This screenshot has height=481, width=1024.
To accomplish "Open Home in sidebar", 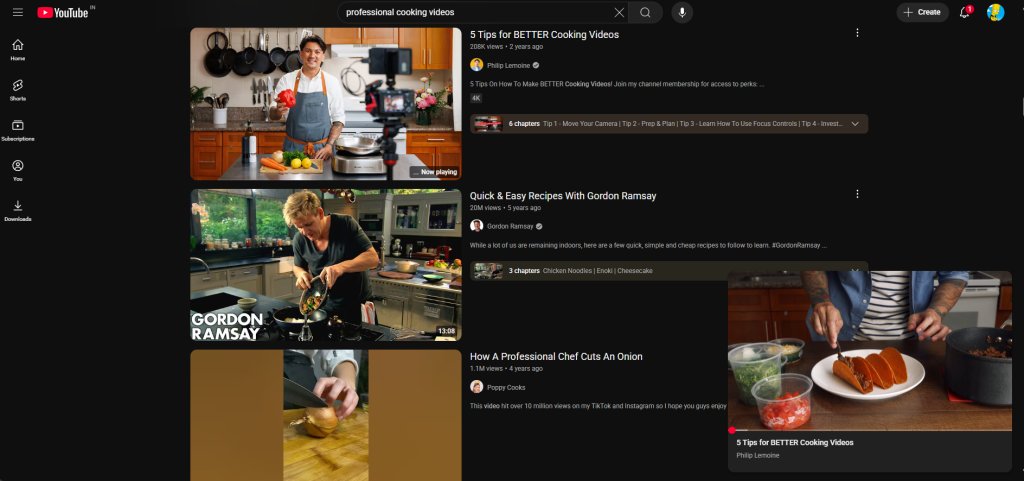I will 18,50.
